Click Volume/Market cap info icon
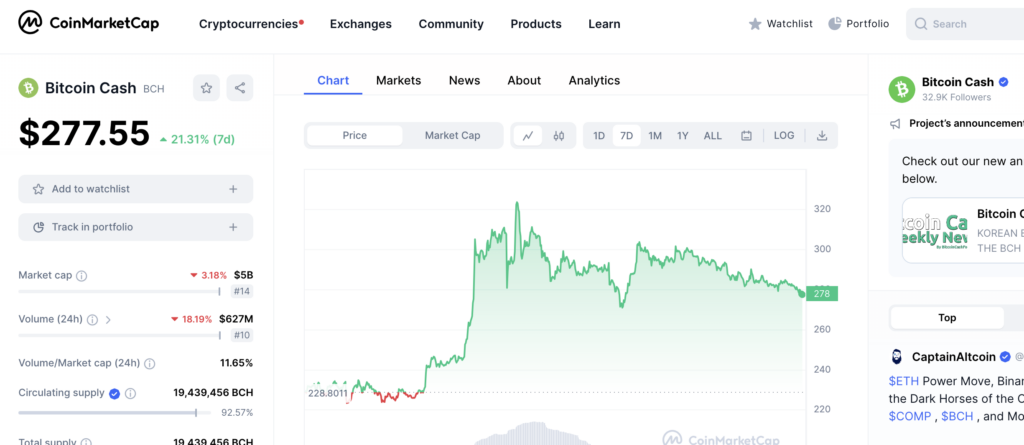The image size is (1024, 445). click(150, 363)
